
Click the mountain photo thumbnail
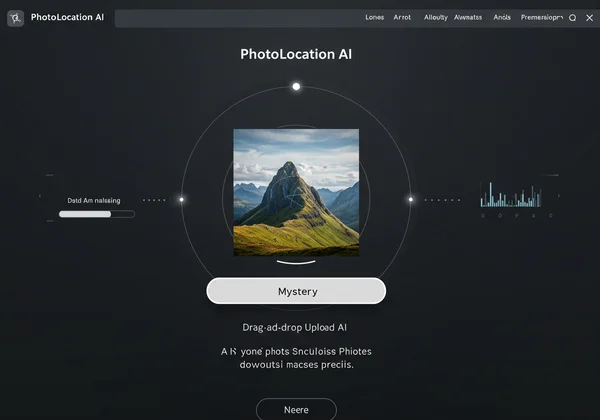tap(296, 192)
